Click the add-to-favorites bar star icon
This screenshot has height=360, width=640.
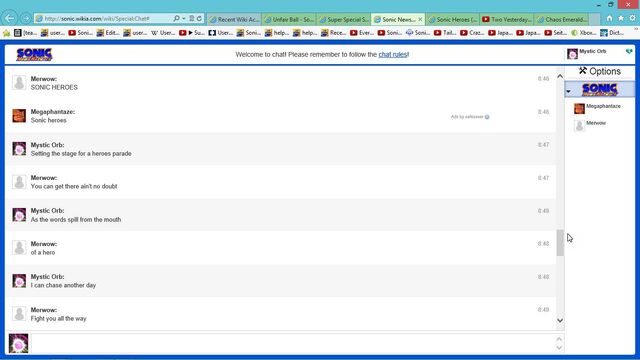click(6, 33)
